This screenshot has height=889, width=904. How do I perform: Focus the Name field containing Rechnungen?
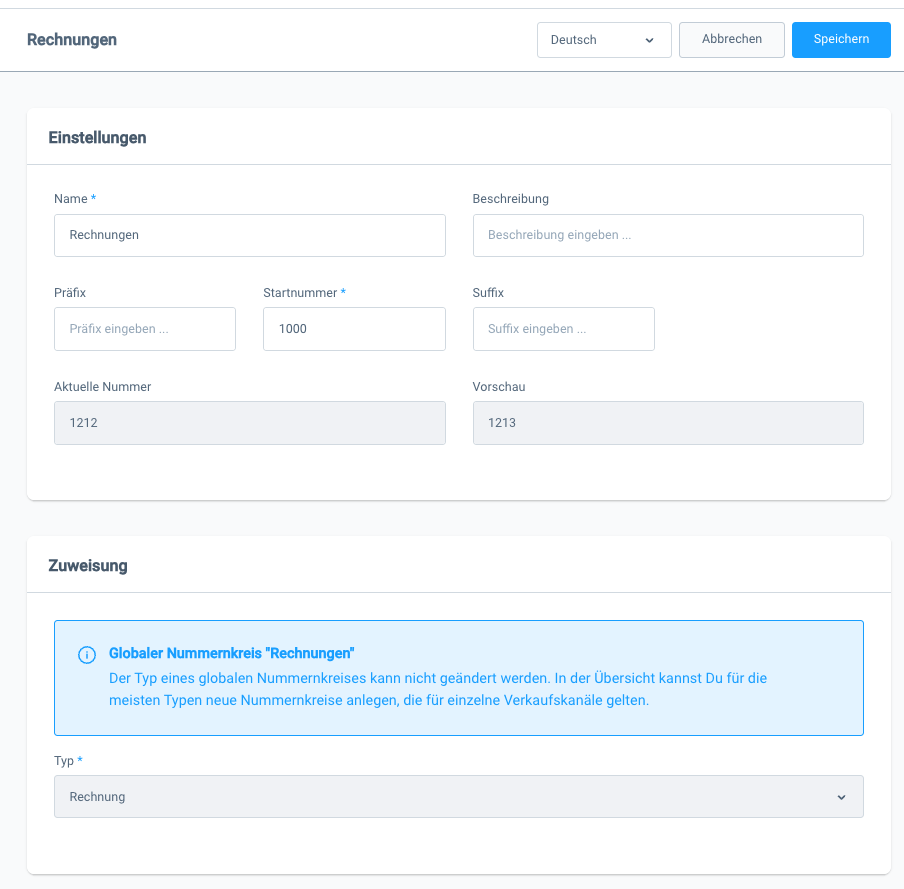click(249, 236)
